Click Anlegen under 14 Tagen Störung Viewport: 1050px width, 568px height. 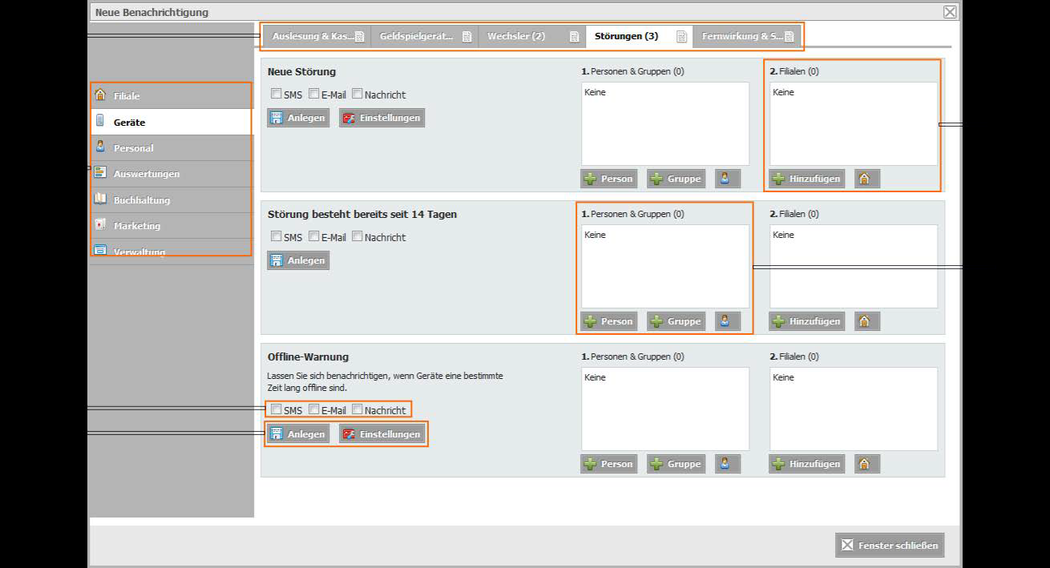[298, 261]
